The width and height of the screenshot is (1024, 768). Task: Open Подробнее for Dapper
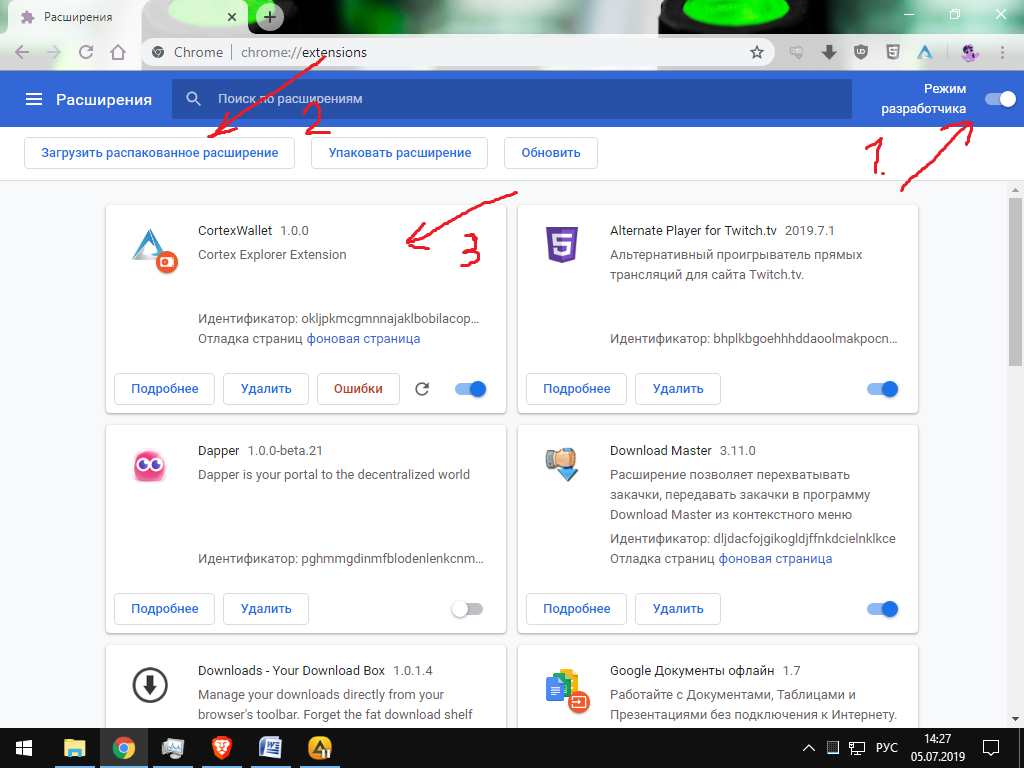tap(165, 609)
